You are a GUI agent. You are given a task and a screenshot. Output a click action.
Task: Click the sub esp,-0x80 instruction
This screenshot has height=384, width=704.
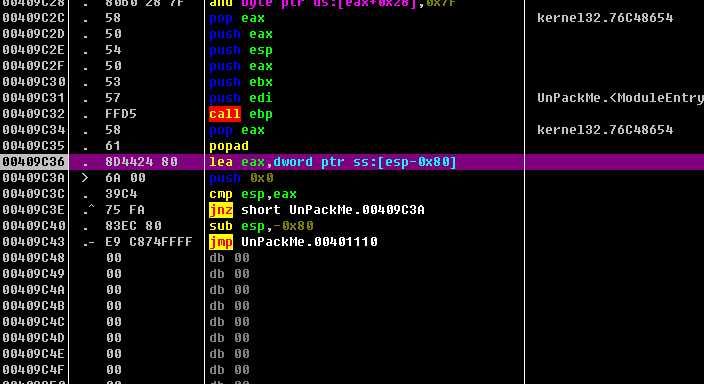point(261,226)
